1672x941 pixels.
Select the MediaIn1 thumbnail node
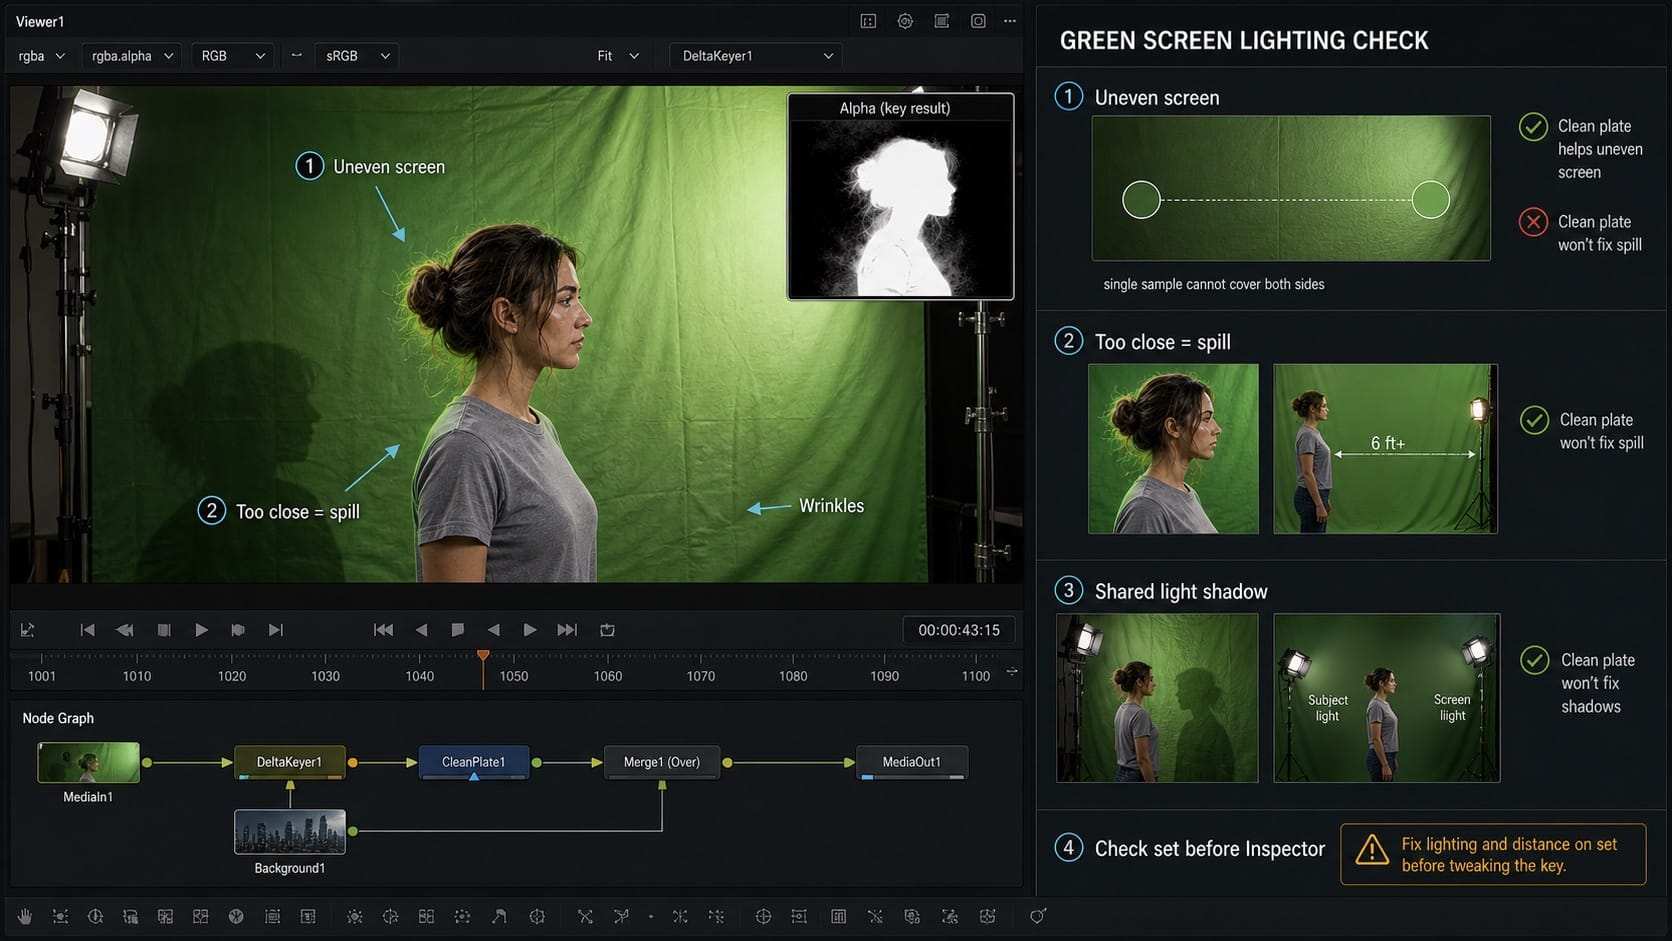coord(88,763)
